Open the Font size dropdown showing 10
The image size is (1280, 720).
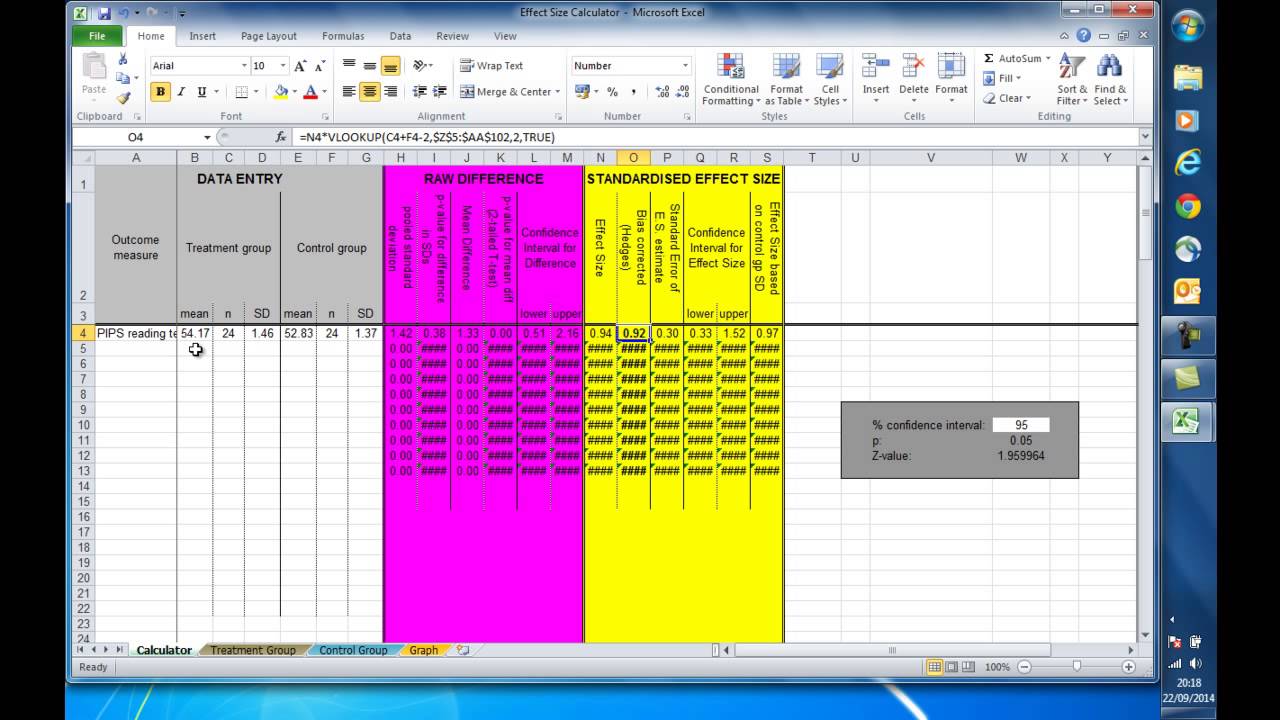click(283, 66)
